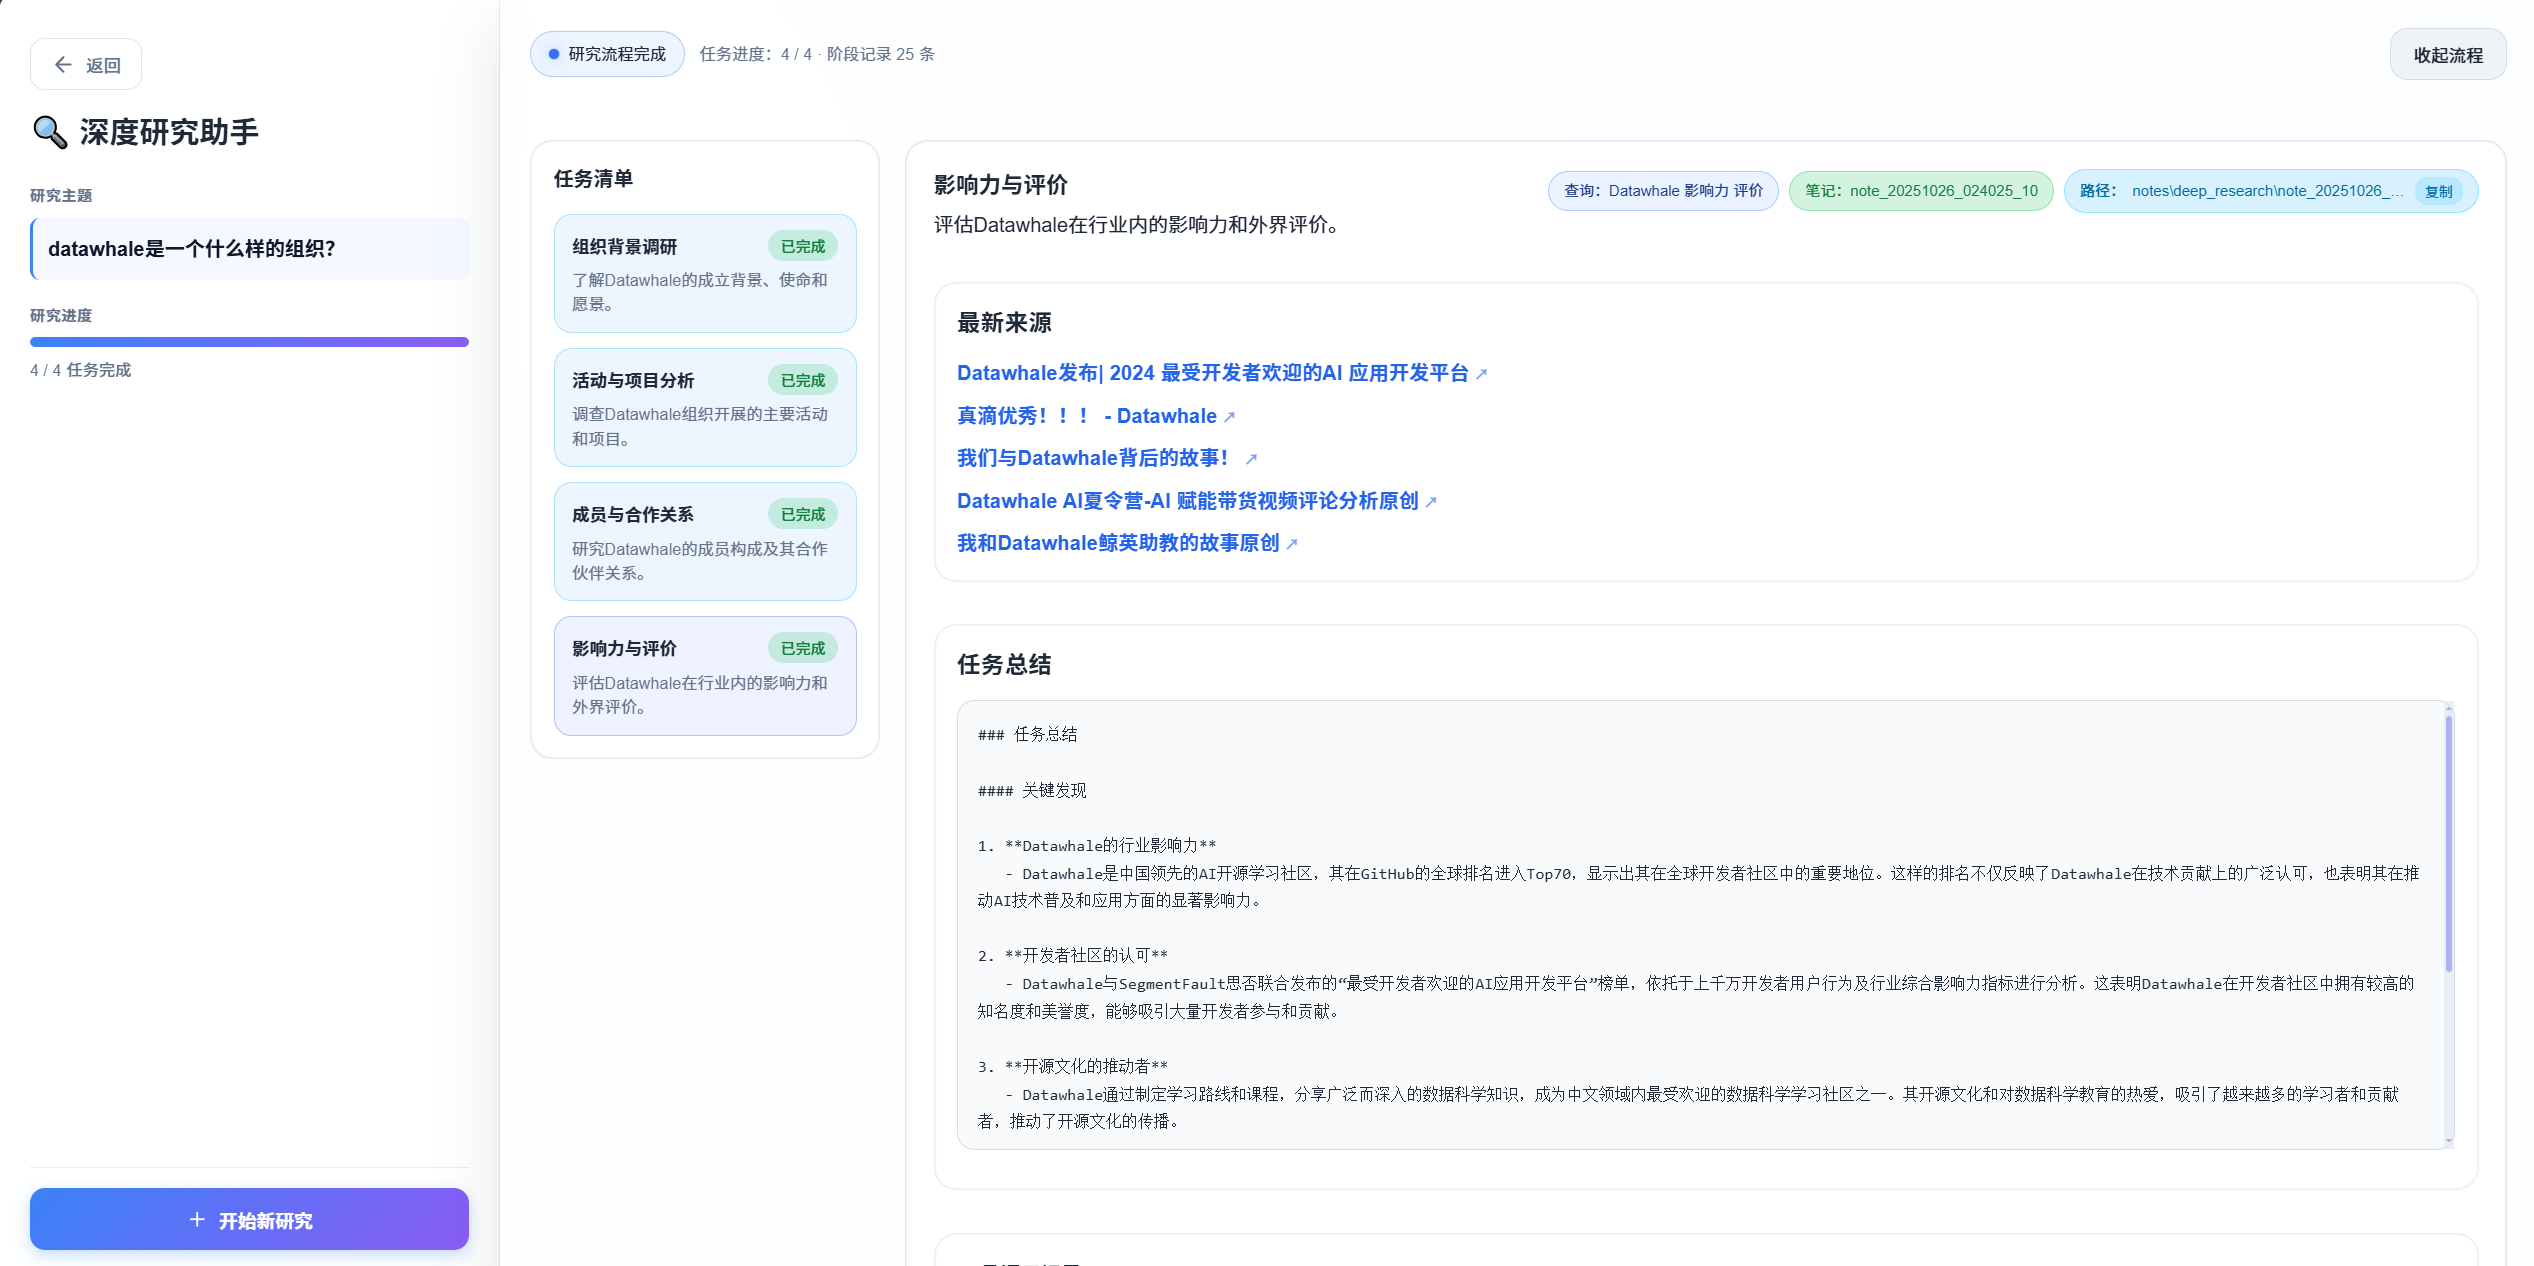2534x1266 pixels.
Task: Click the 研究进度 progress bar
Action: (249, 342)
